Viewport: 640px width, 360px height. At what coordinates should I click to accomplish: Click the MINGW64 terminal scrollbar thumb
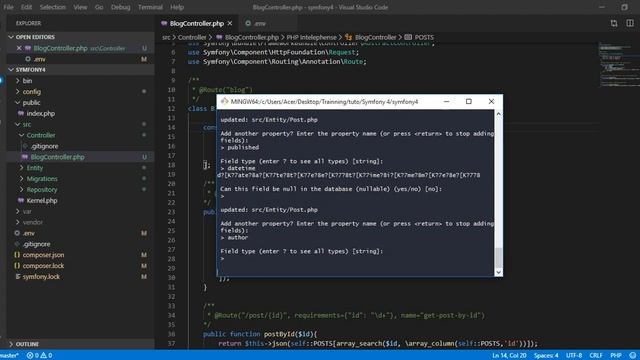(x=498, y=257)
